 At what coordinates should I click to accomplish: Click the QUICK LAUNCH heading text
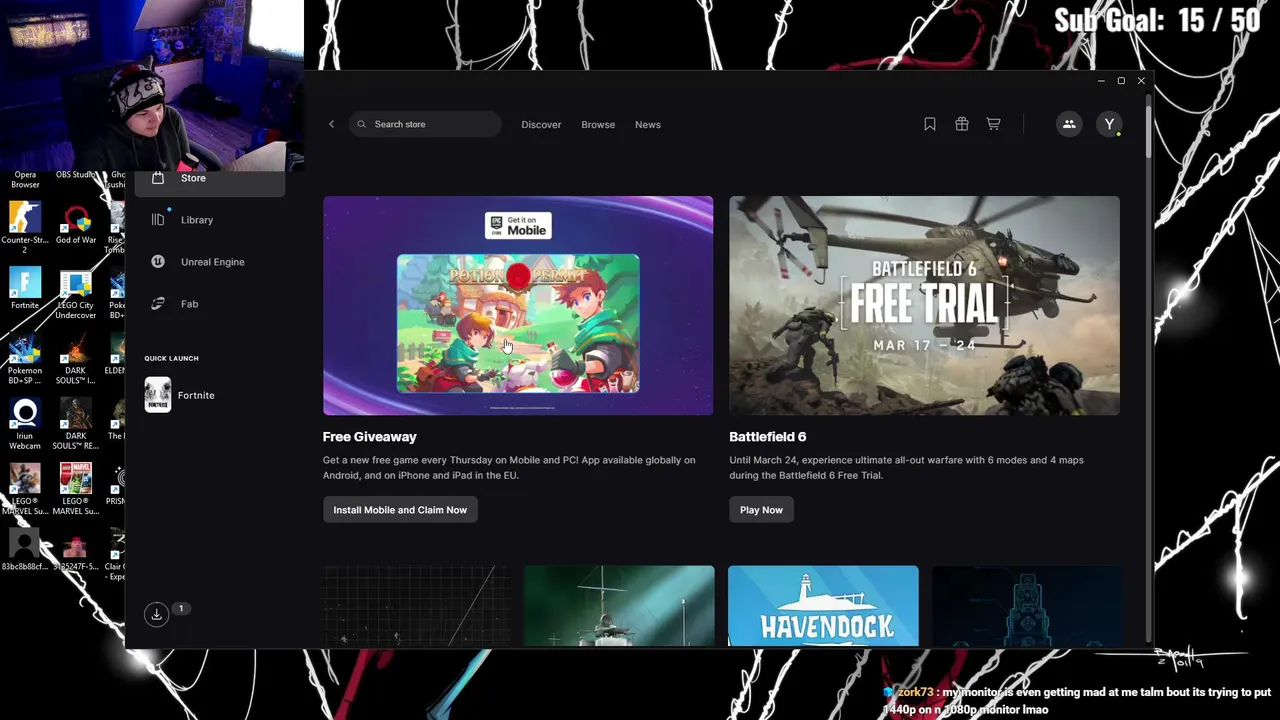(x=171, y=358)
